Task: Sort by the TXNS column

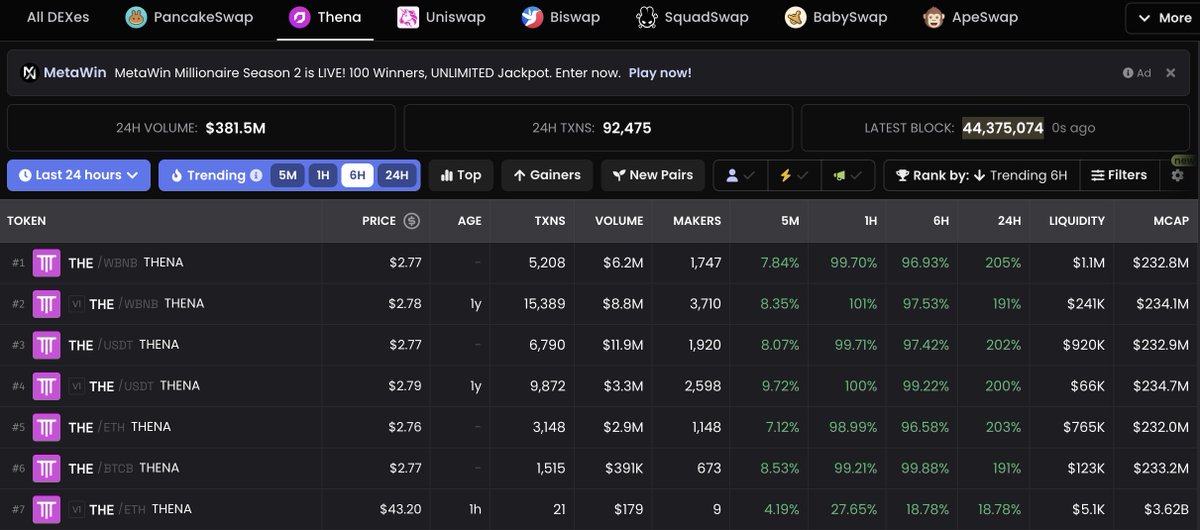Action: point(548,220)
